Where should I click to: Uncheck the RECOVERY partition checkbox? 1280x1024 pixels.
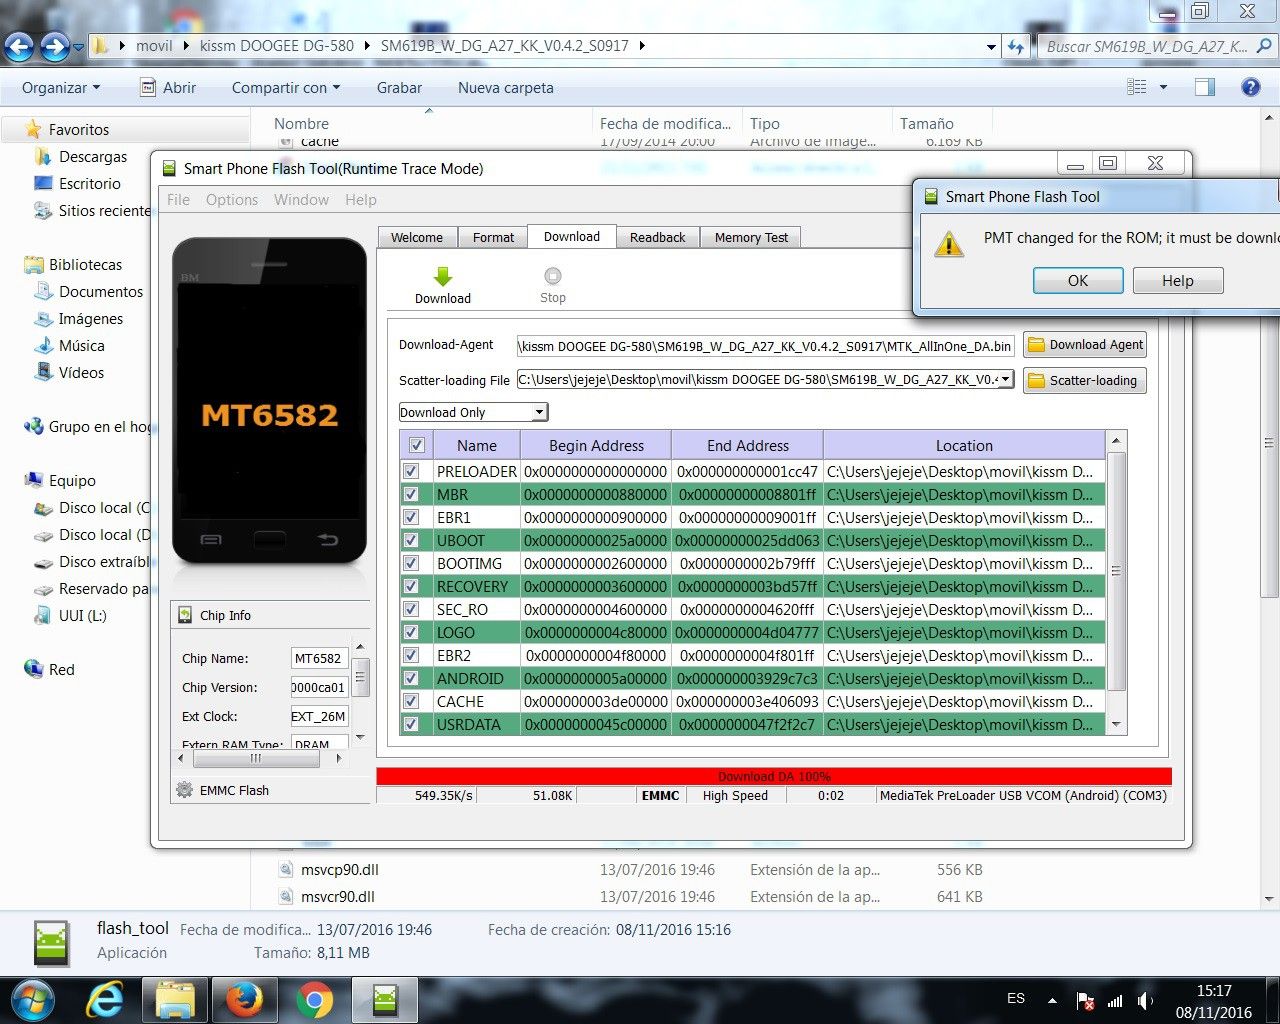coord(411,586)
